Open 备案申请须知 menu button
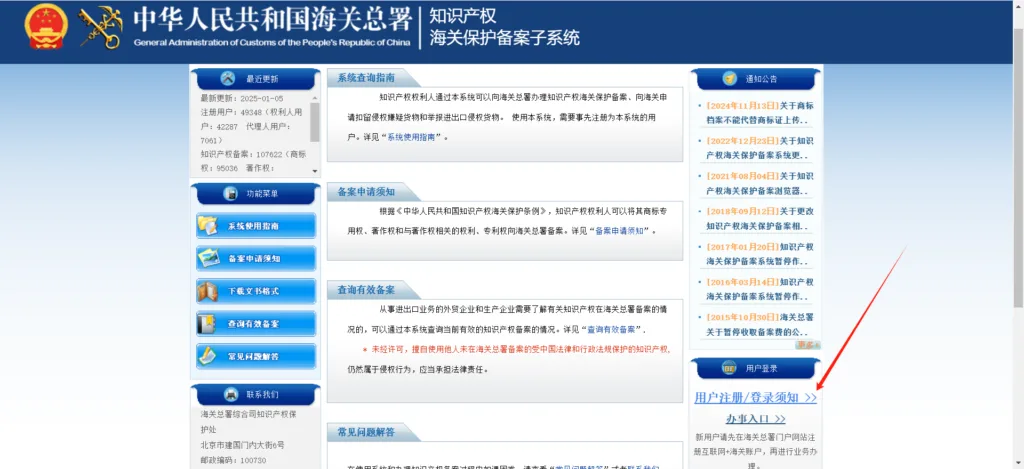 256,258
